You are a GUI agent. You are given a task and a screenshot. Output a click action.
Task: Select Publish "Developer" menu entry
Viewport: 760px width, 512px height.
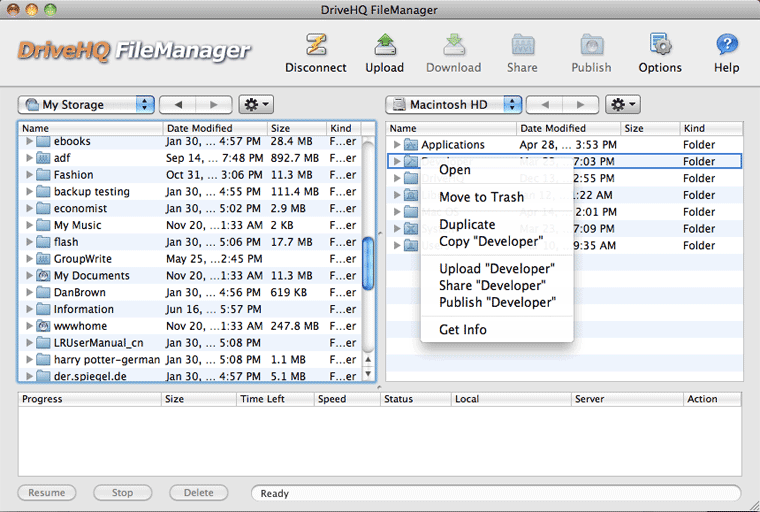tap(497, 303)
